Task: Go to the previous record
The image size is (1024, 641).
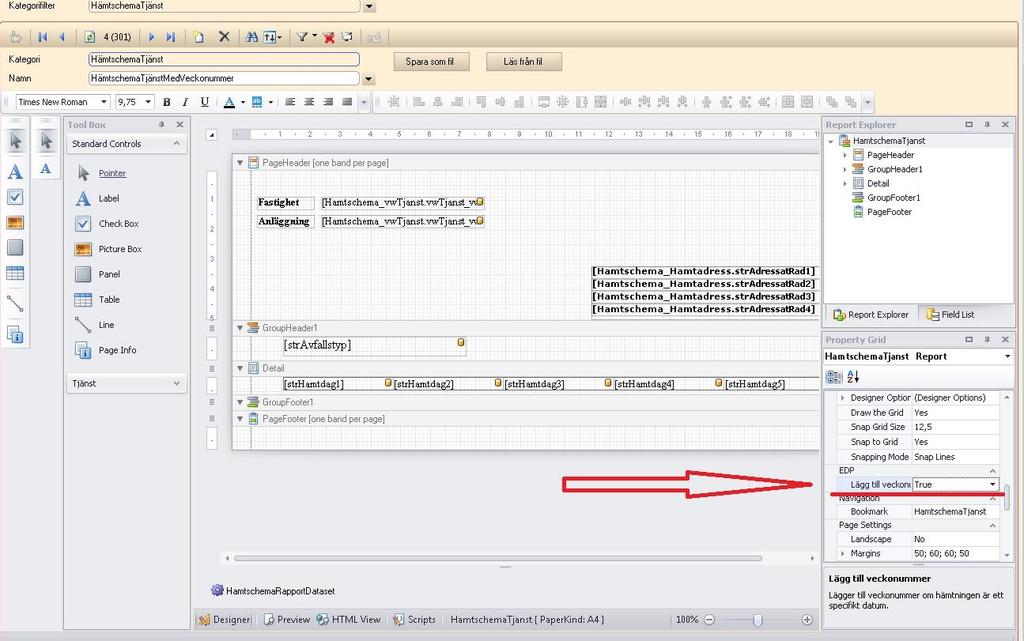Action: [x=62, y=37]
